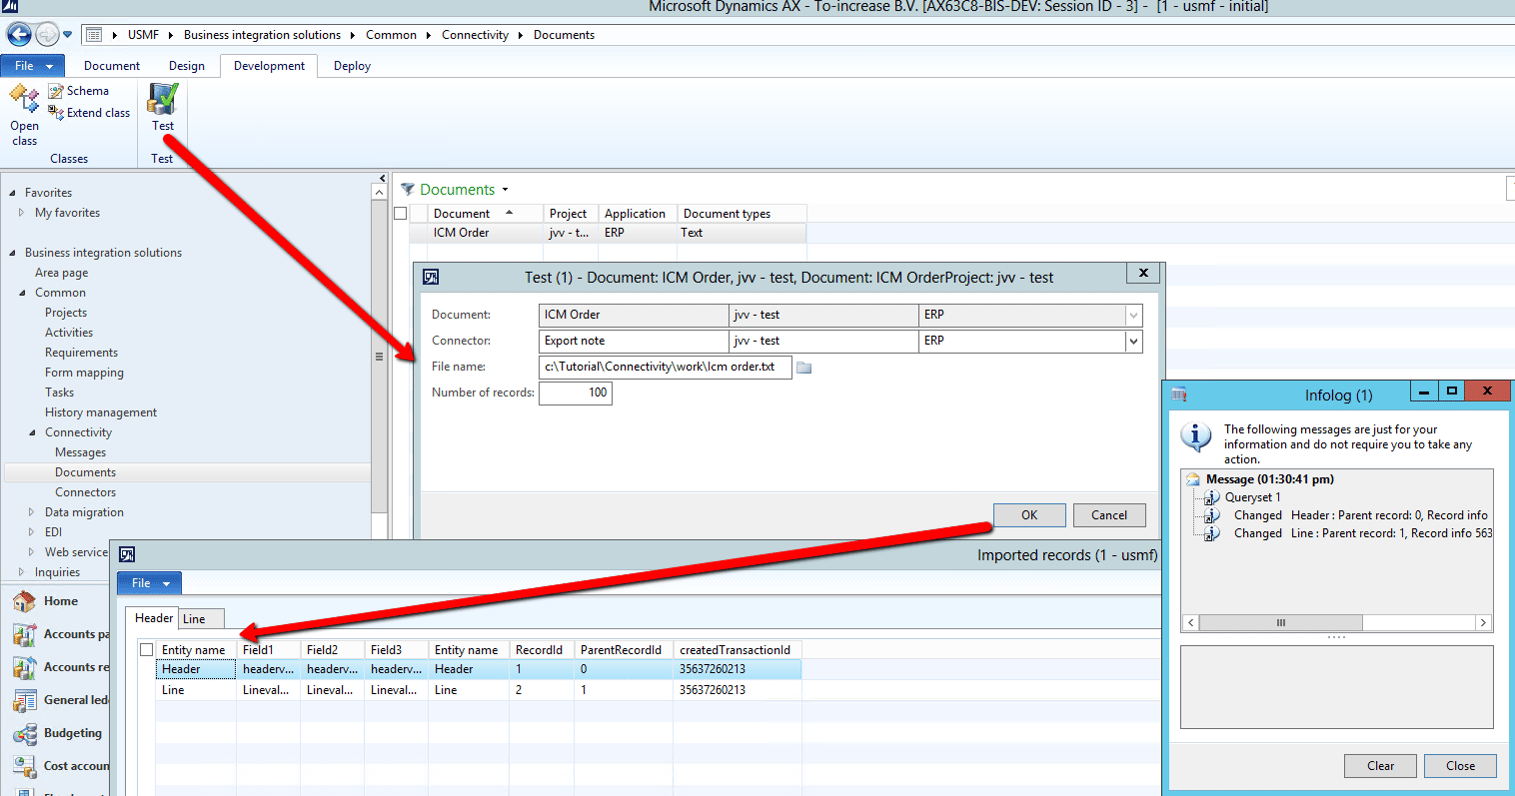Click the Imported records window icon

[x=127, y=554]
